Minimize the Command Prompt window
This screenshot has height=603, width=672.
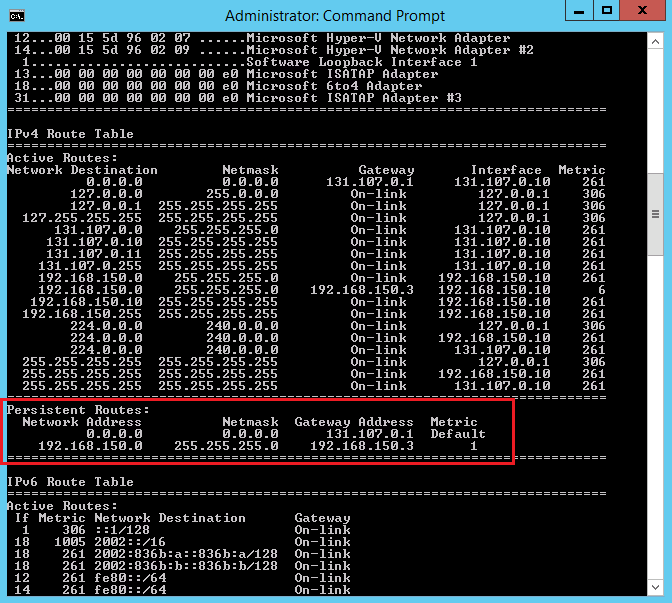pyautogui.click(x=579, y=10)
